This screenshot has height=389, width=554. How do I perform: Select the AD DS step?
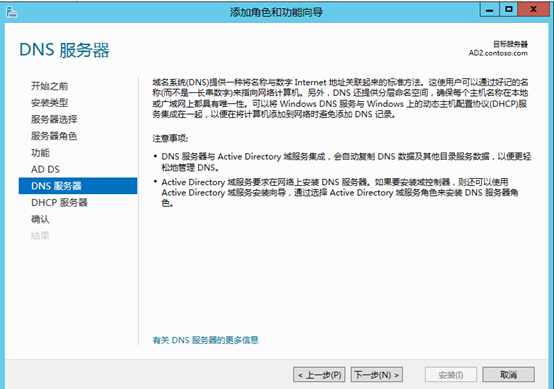(46, 169)
